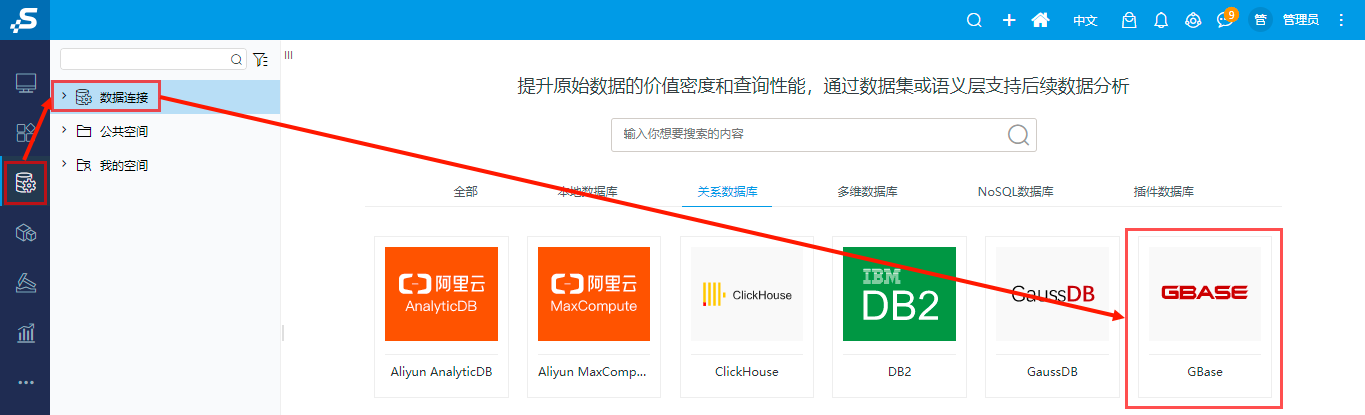Click the ClickHouse text label

(746, 371)
